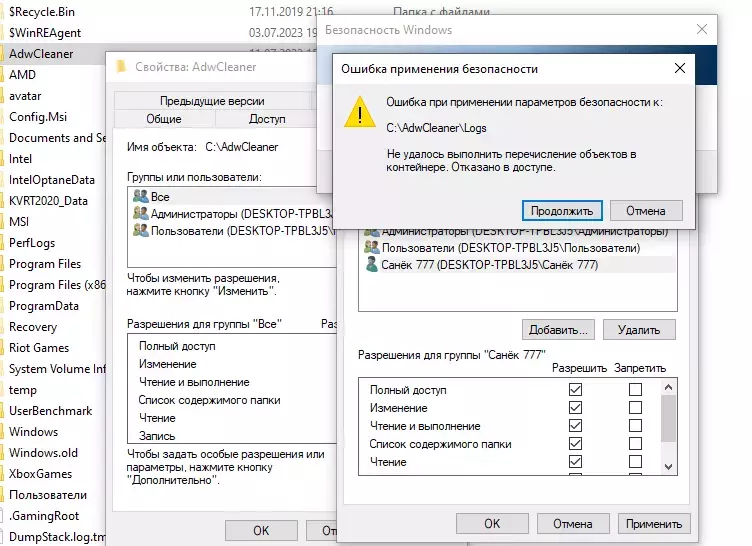Select temp folder in Explorer
The width and height of the screenshot is (752, 546).
tap(23, 390)
